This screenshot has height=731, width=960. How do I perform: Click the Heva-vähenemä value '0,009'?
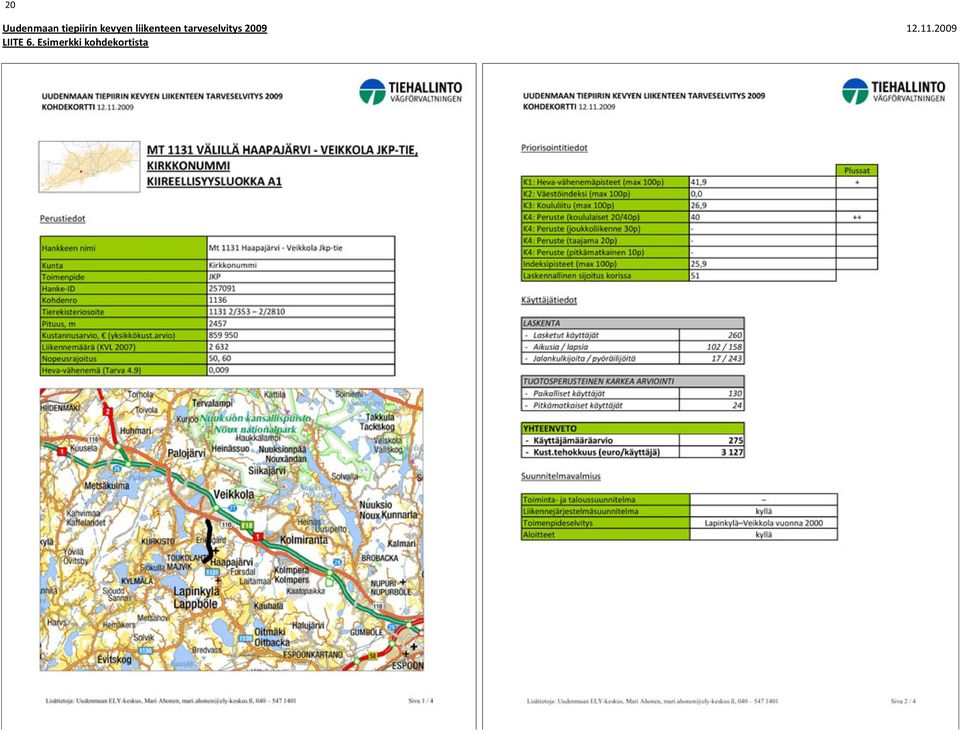tap(219, 370)
